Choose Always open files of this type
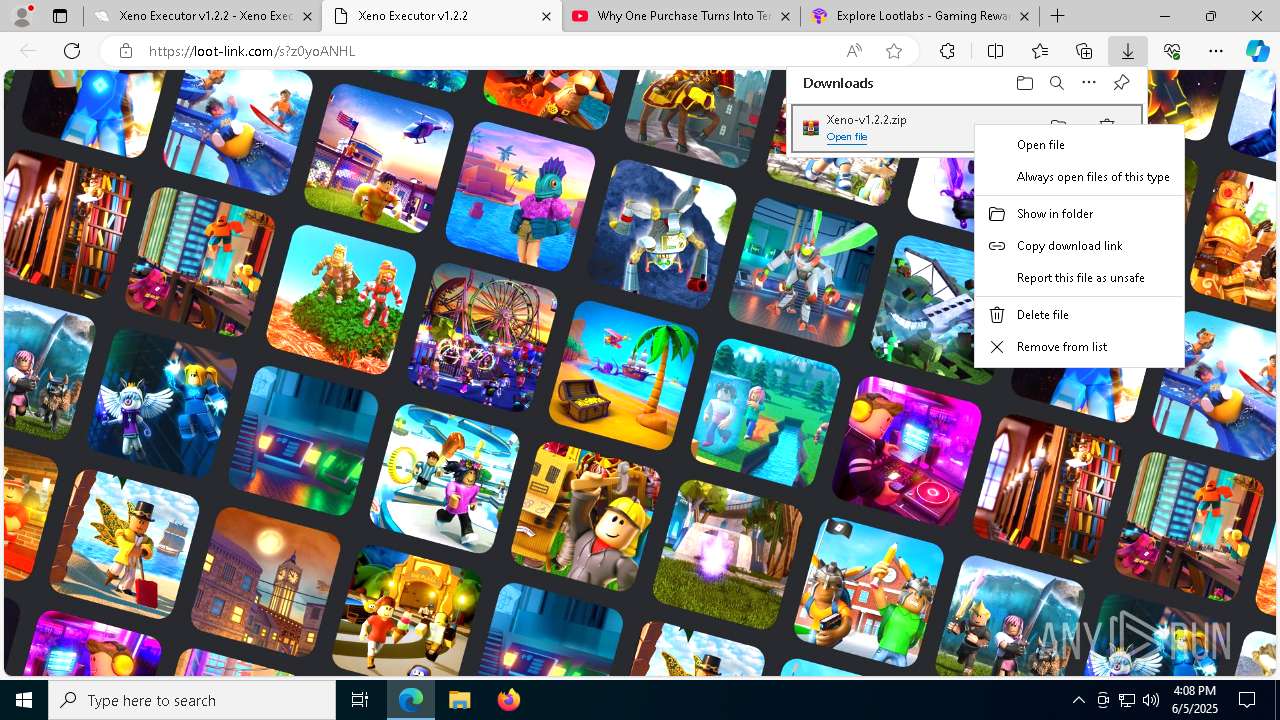 1079,177
